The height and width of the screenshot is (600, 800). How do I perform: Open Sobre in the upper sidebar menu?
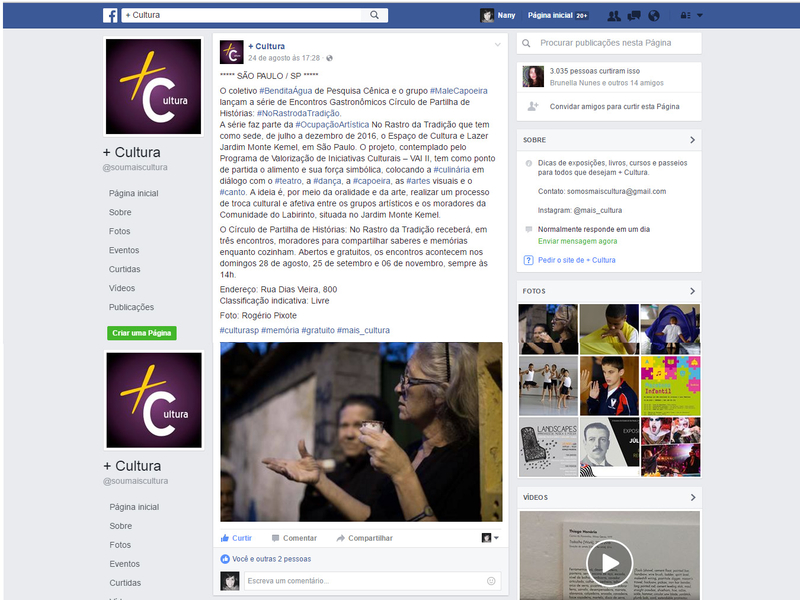pyautogui.click(x=120, y=212)
